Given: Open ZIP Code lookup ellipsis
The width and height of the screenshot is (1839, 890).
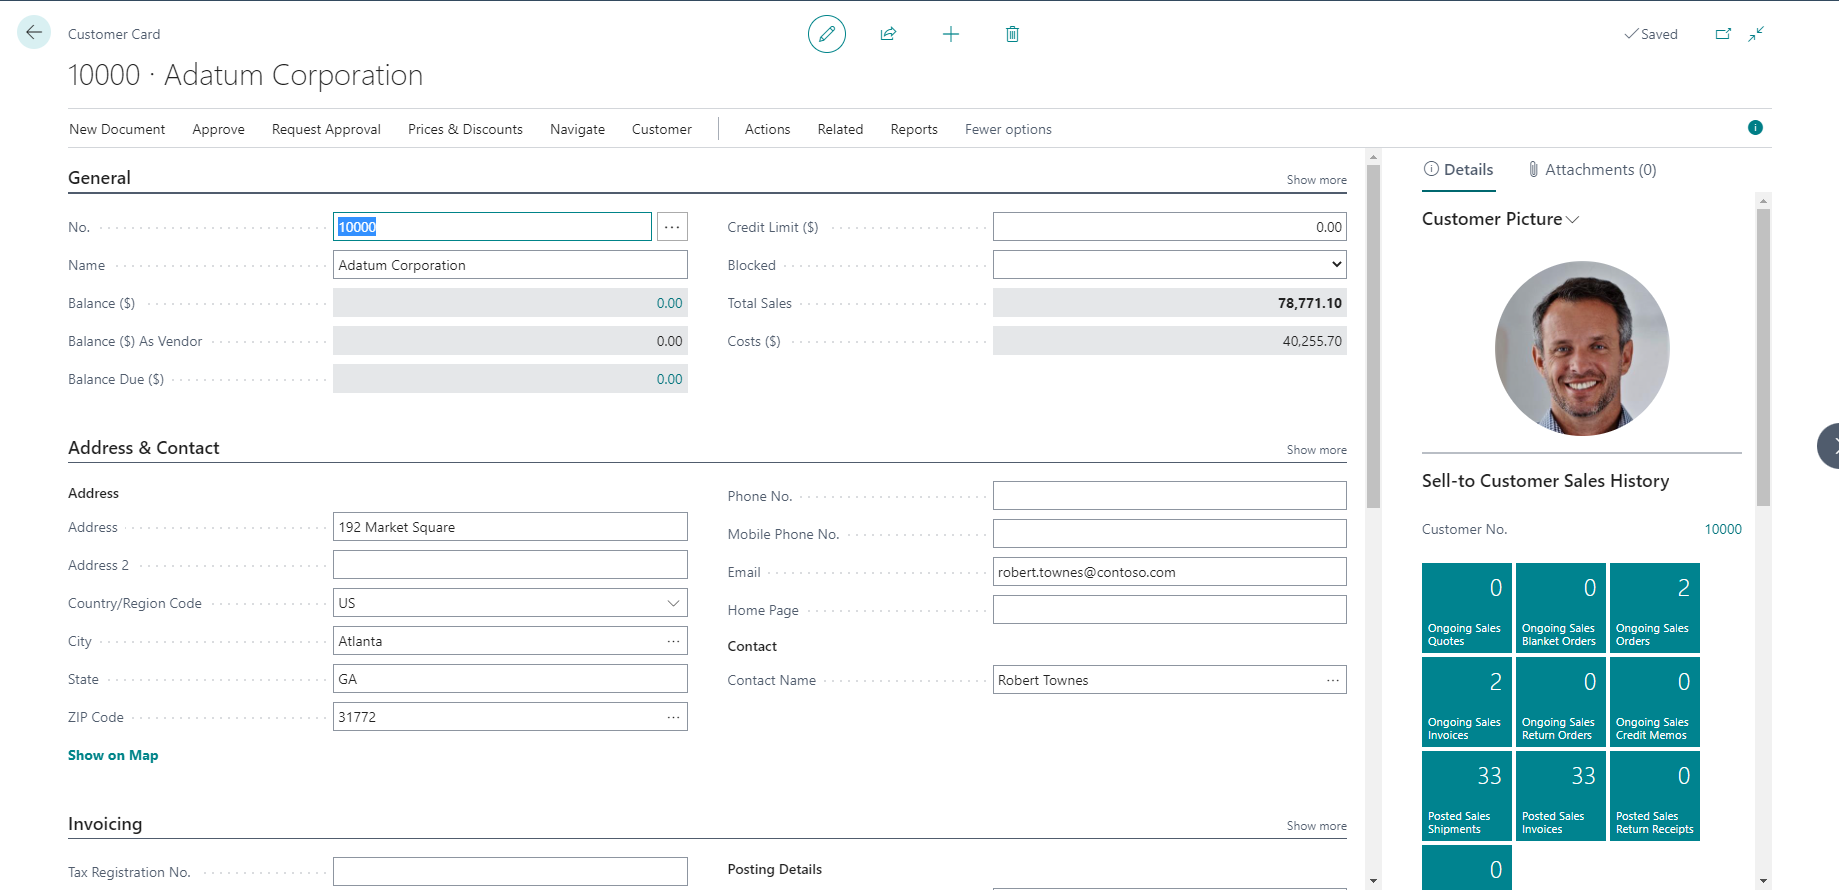Looking at the screenshot, I should click(674, 717).
